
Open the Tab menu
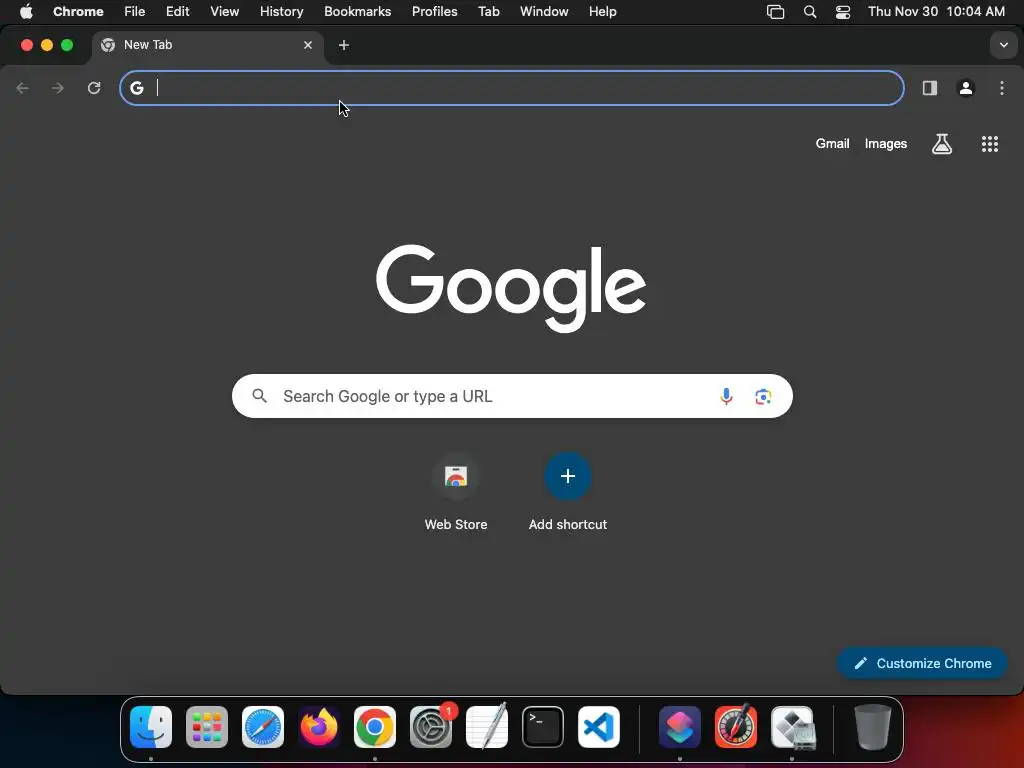(488, 12)
